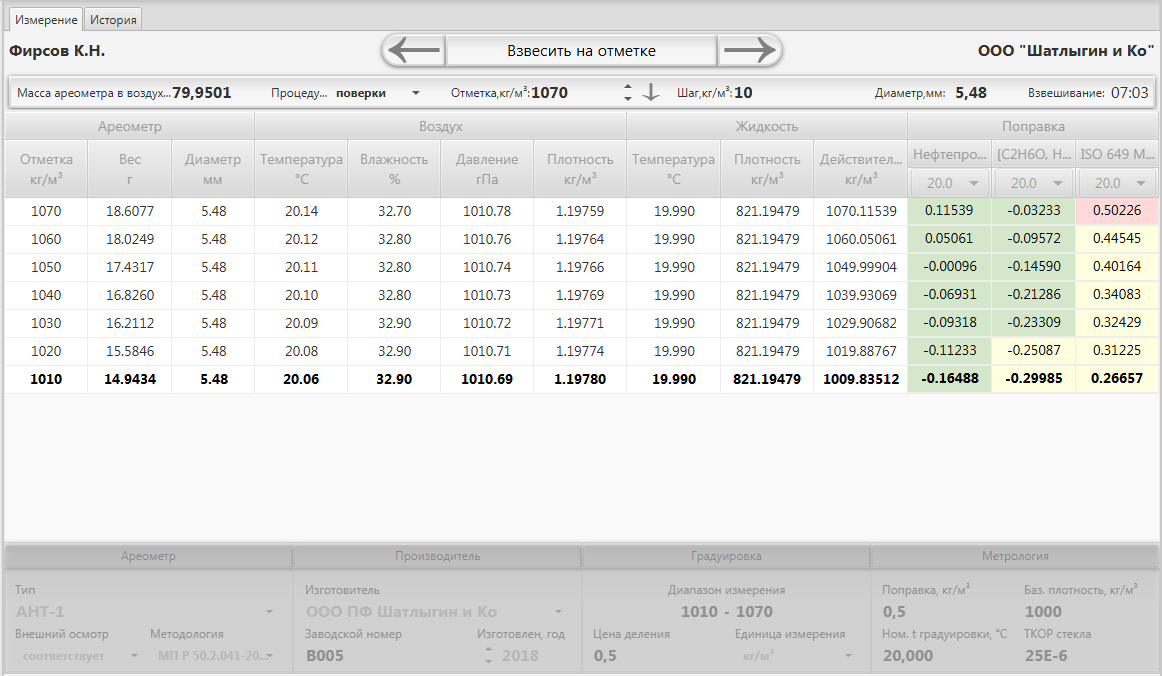Expand the 20.0 dropdown under C2H6O column
Image resolution: width=1162 pixels, height=676 pixels.
pyautogui.click(x=1033, y=184)
